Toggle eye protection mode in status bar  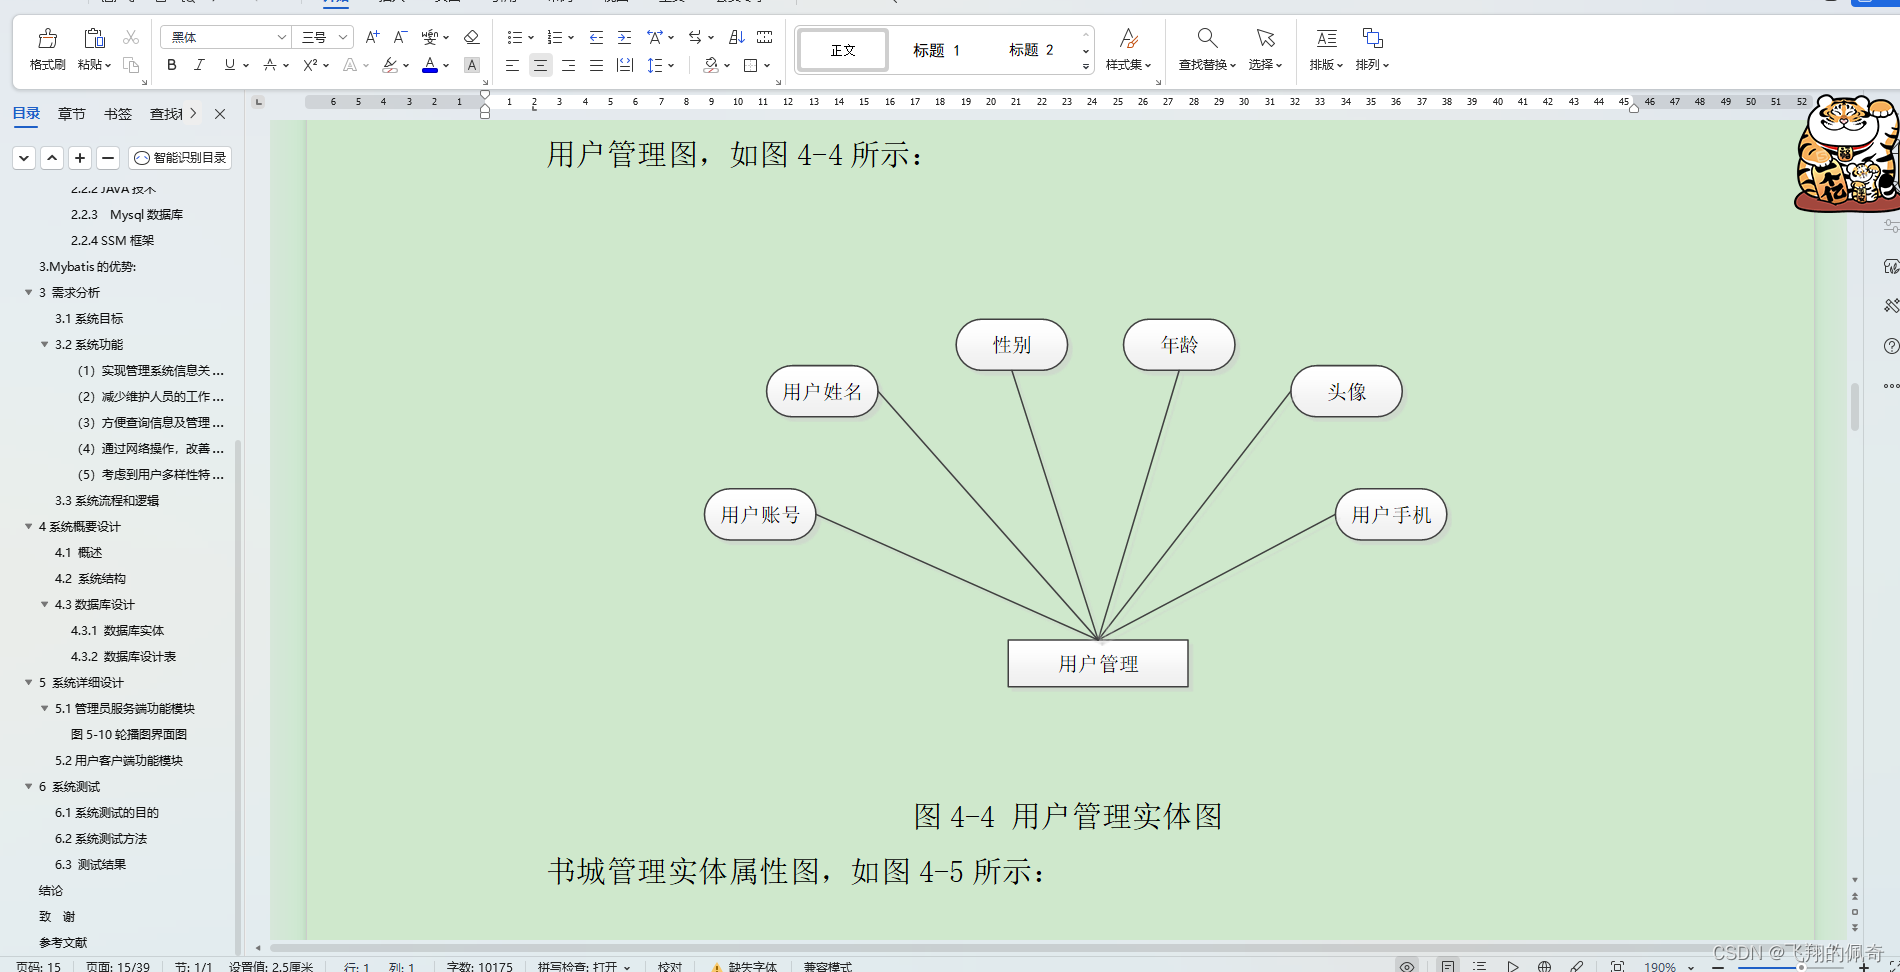point(1407,966)
